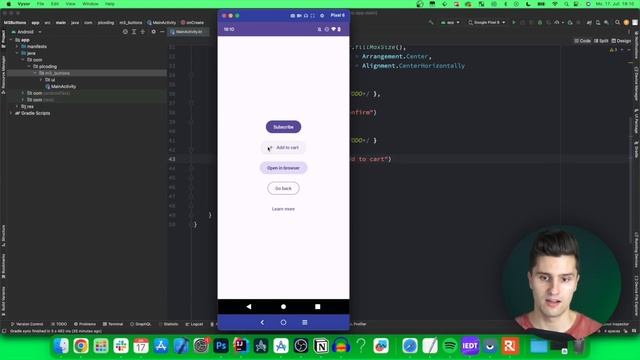Expand the ui package arrow

tap(41, 80)
